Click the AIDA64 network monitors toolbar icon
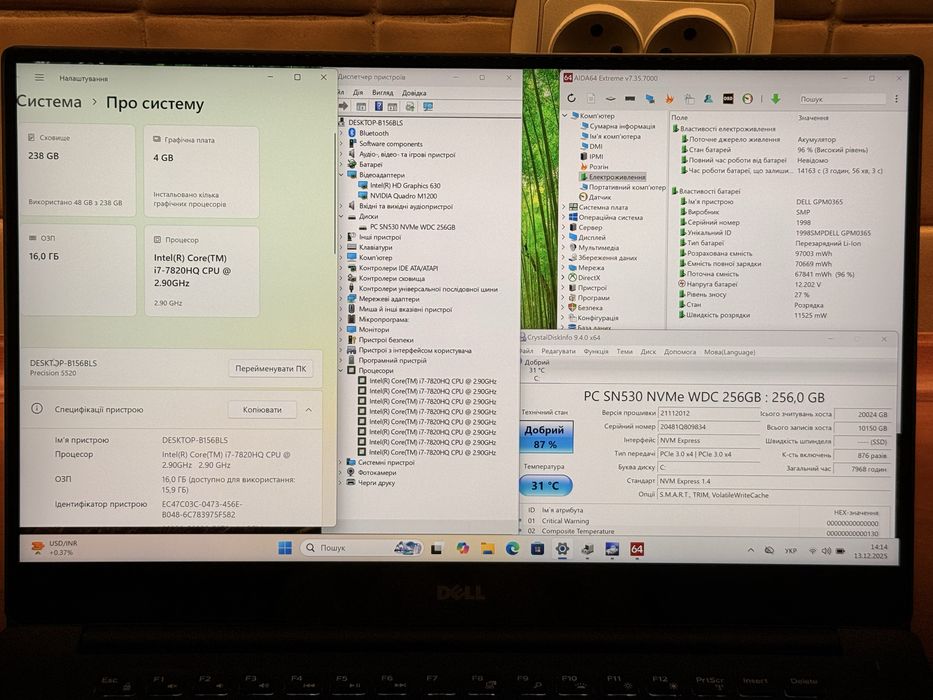933x700 pixels. tap(650, 99)
